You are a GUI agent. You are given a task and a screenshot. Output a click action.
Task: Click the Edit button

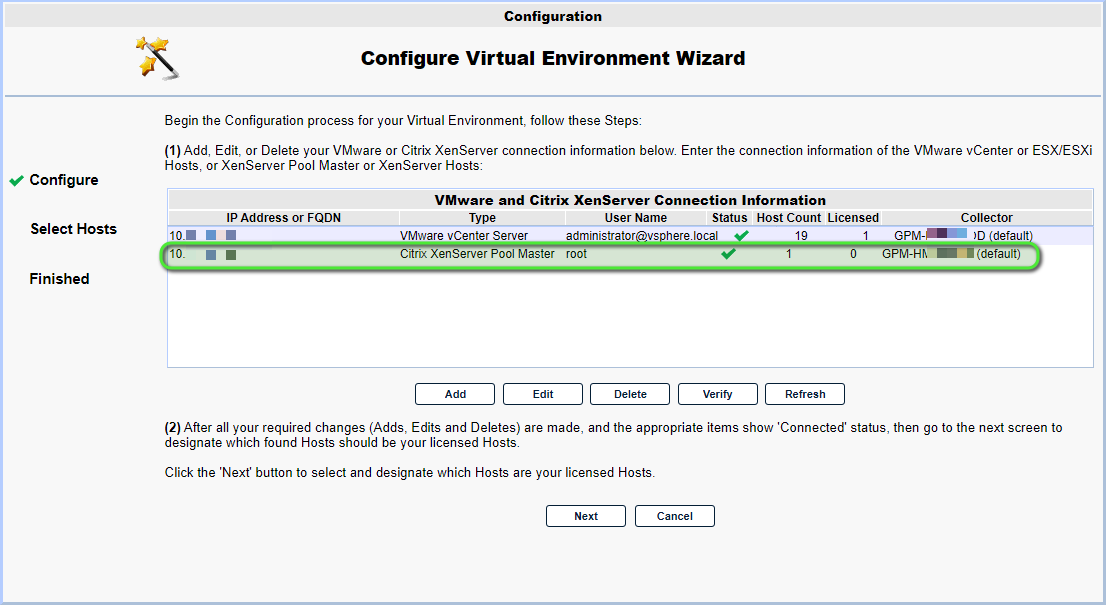click(543, 394)
